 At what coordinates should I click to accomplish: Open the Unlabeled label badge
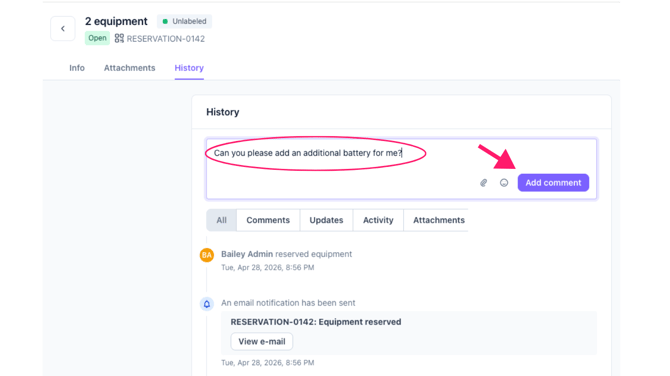(185, 21)
